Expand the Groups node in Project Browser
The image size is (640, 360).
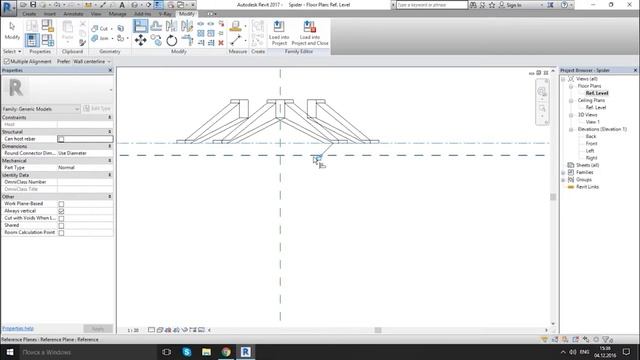pos(563,180)
